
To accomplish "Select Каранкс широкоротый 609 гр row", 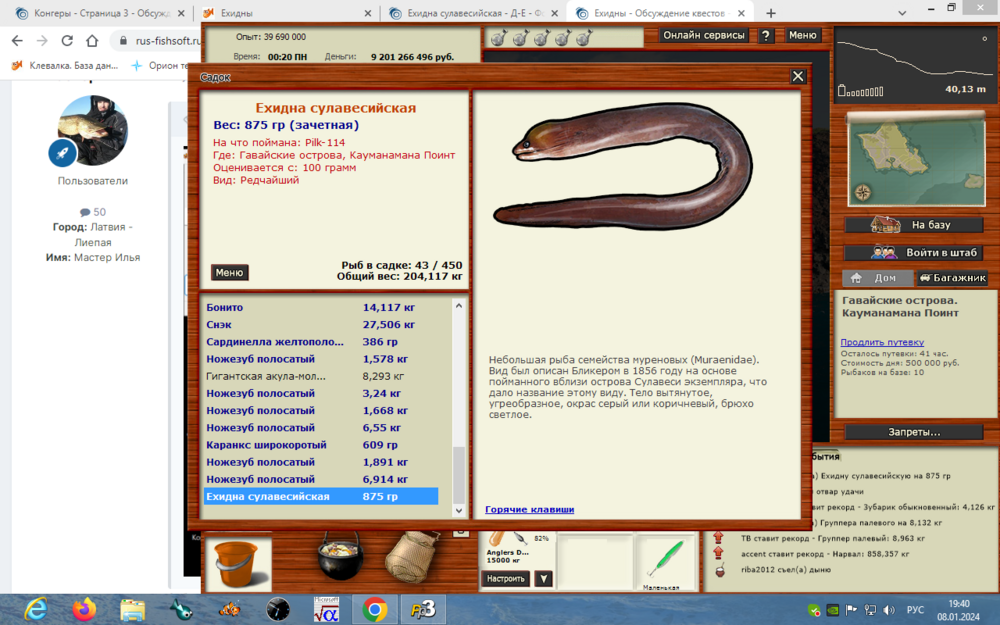I will pyautogui.click(x=321, y=445).
